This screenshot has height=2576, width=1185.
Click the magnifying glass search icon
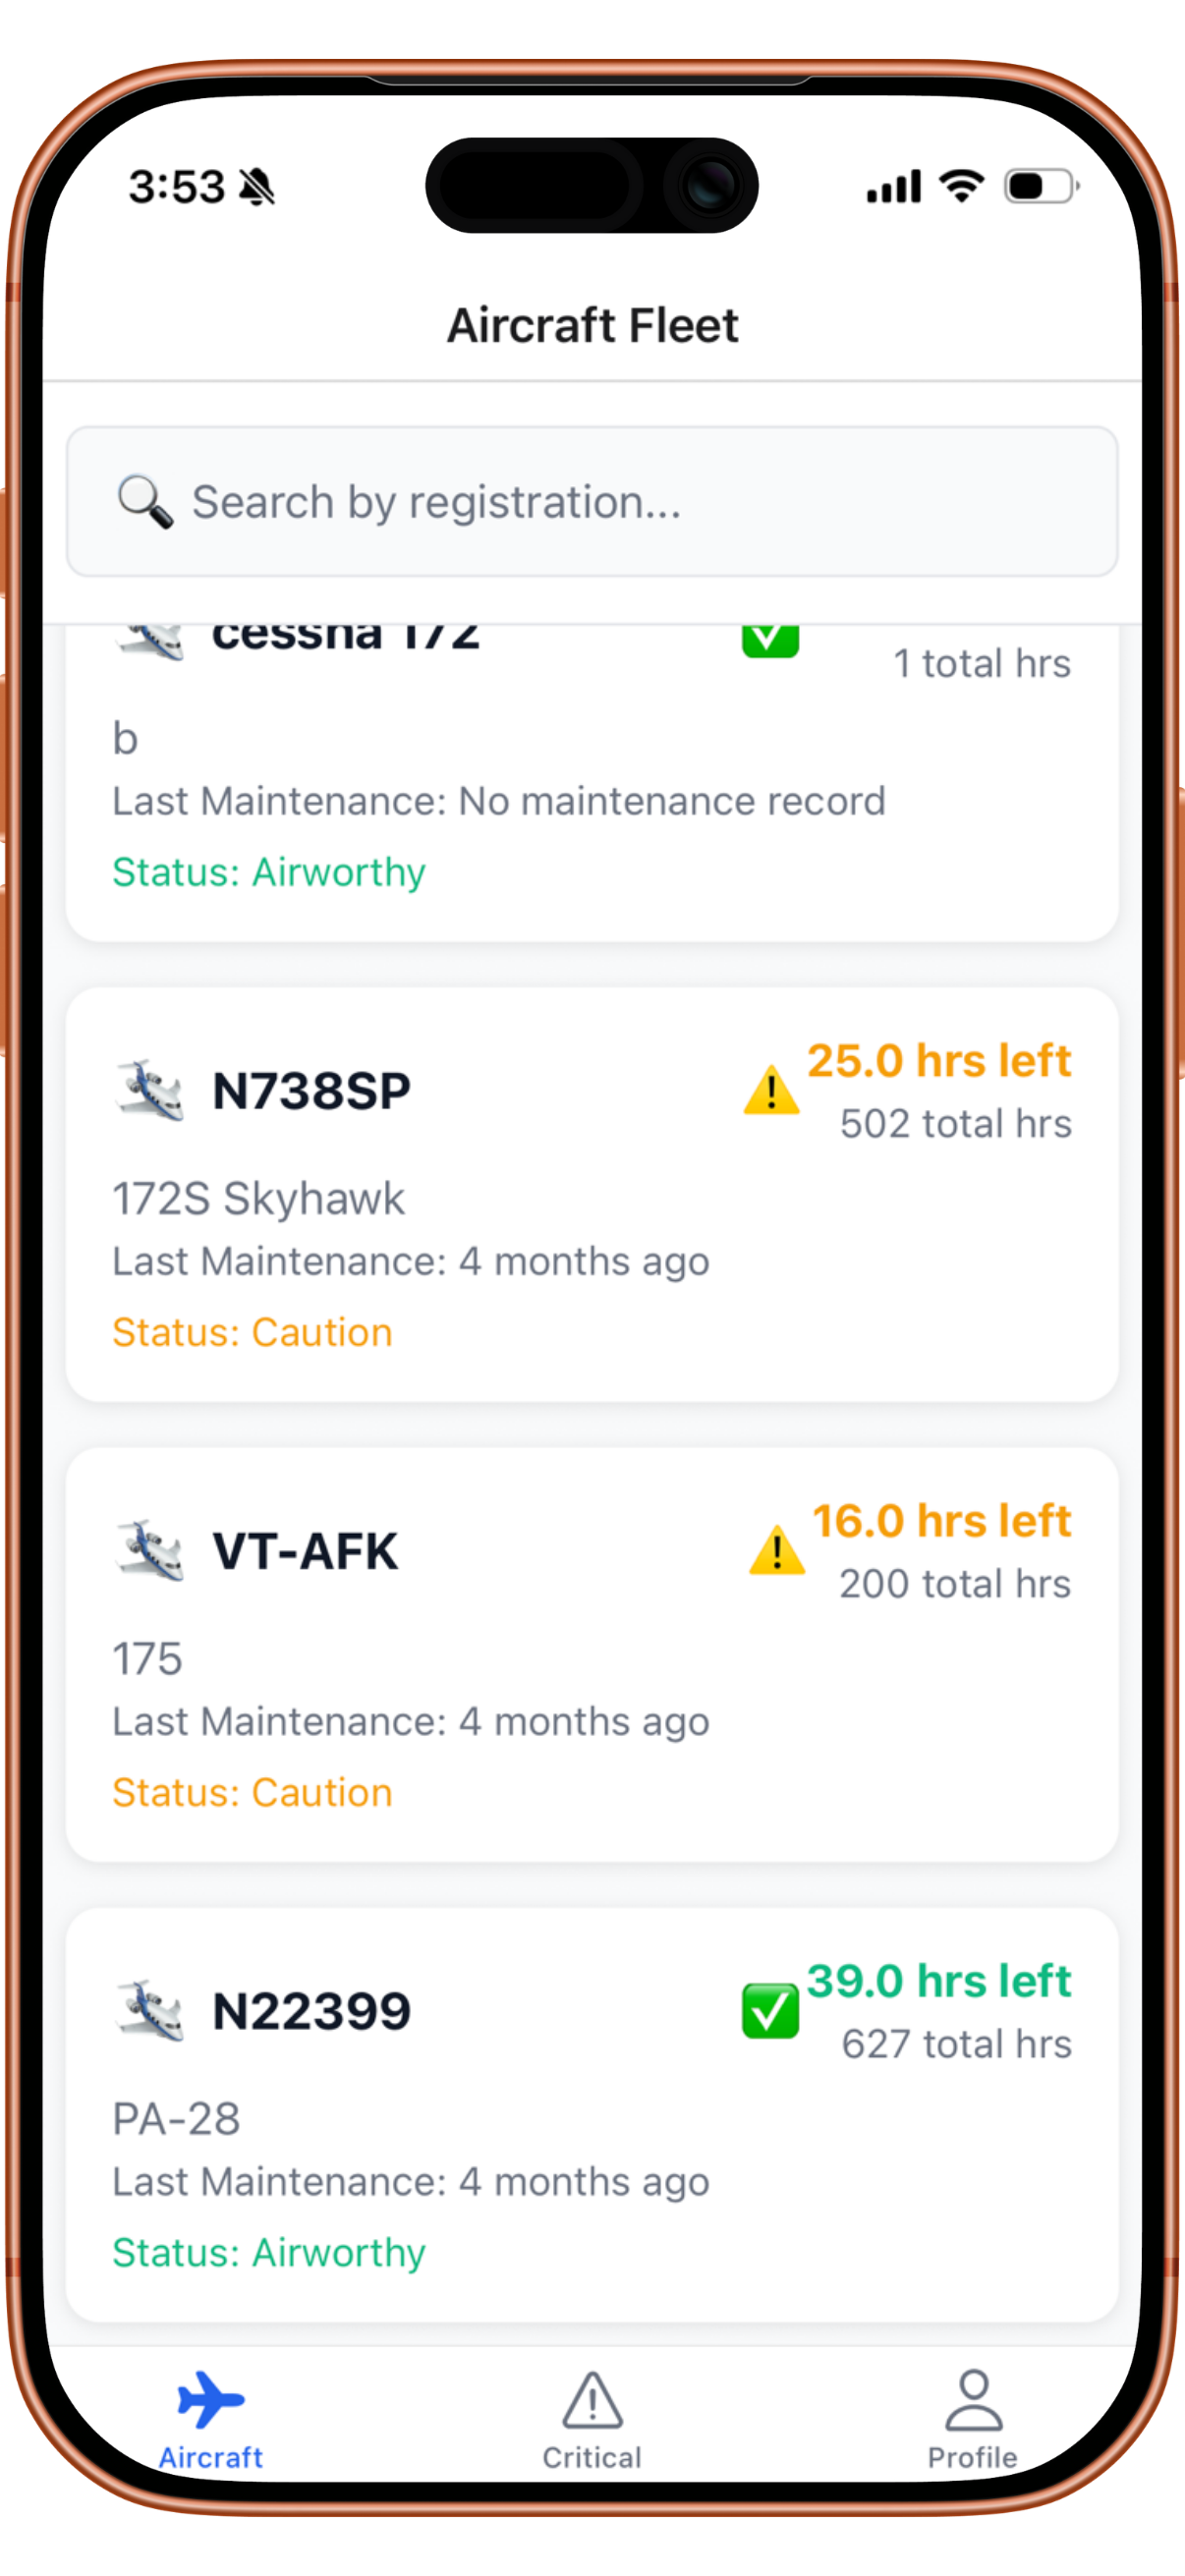click(x=143, y=501)
